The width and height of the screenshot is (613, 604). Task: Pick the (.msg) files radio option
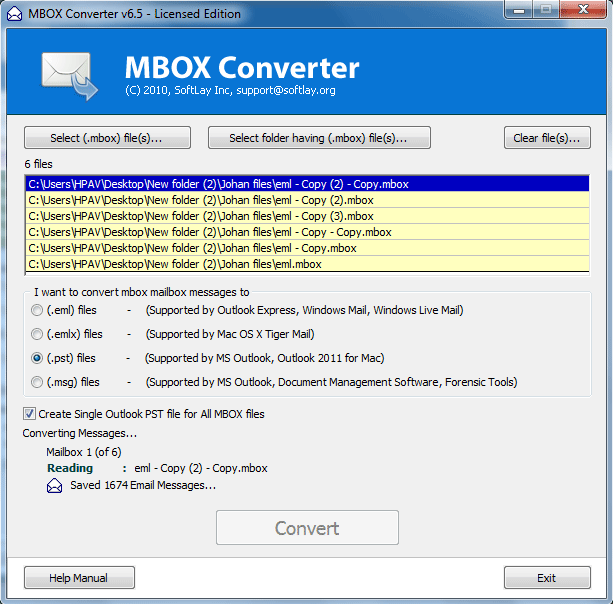pos(37,382)
